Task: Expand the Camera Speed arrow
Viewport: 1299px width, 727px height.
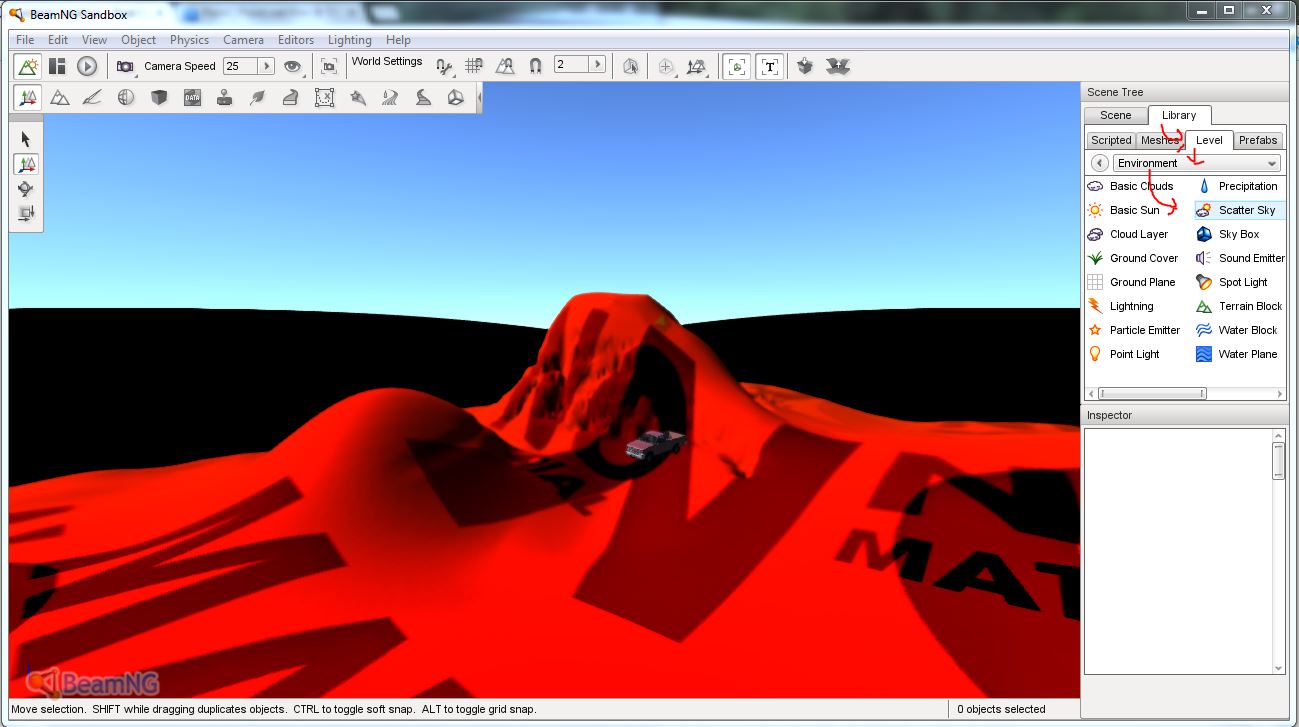Action: tap(266, 66)
